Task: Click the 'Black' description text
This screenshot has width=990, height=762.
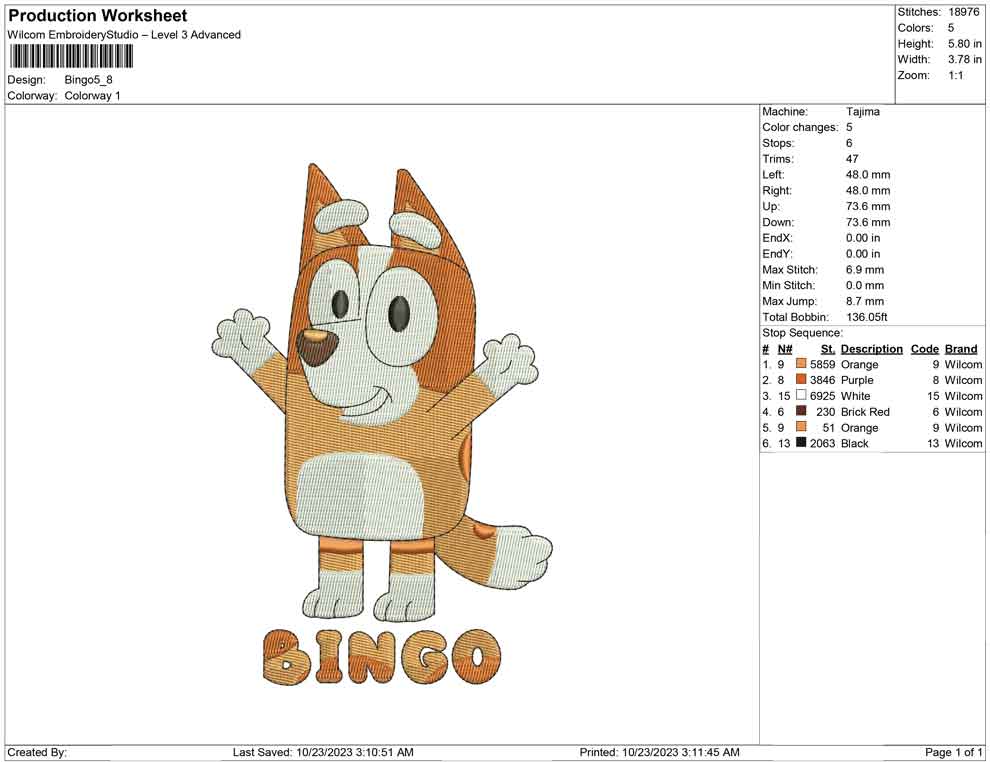Action: pos(855,443)
